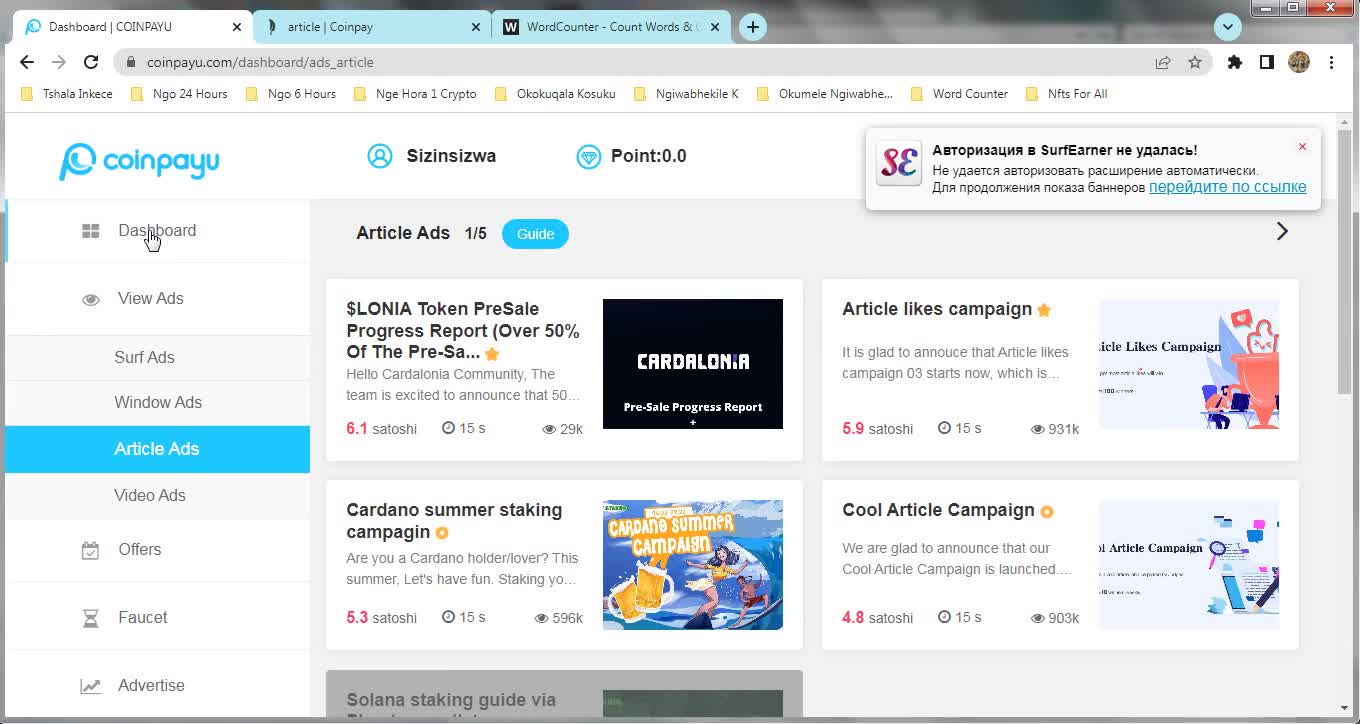Close the SurfEarner notification

pyautogui.click(x=1302, y=147)
